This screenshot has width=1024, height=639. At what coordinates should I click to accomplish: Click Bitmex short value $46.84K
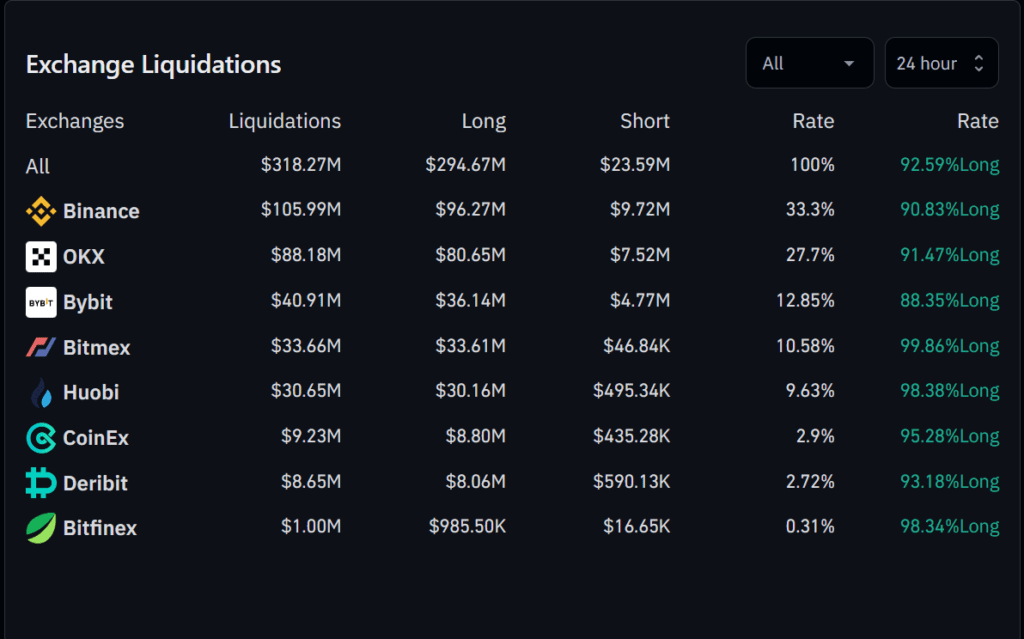pos(636,346)
